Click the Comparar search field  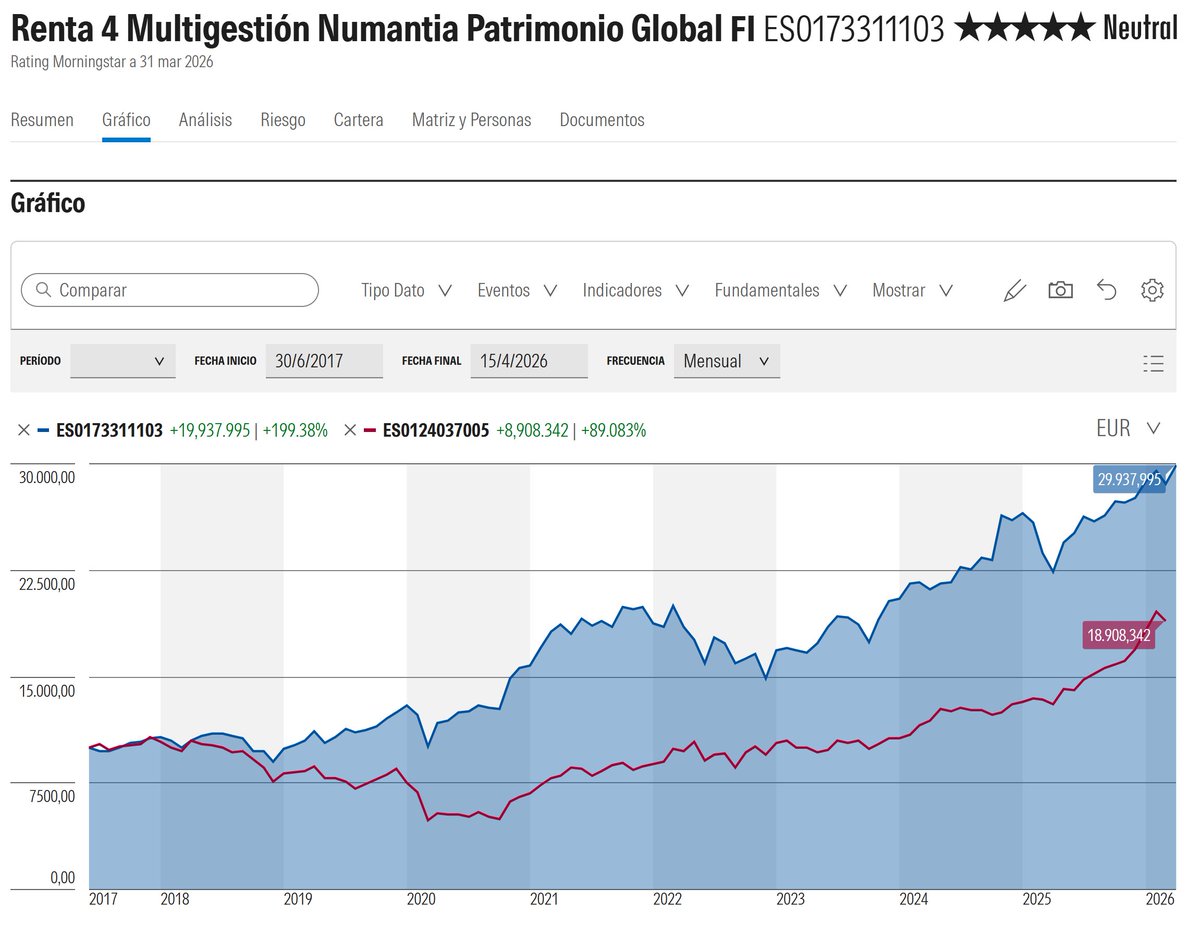coord(170,290)
